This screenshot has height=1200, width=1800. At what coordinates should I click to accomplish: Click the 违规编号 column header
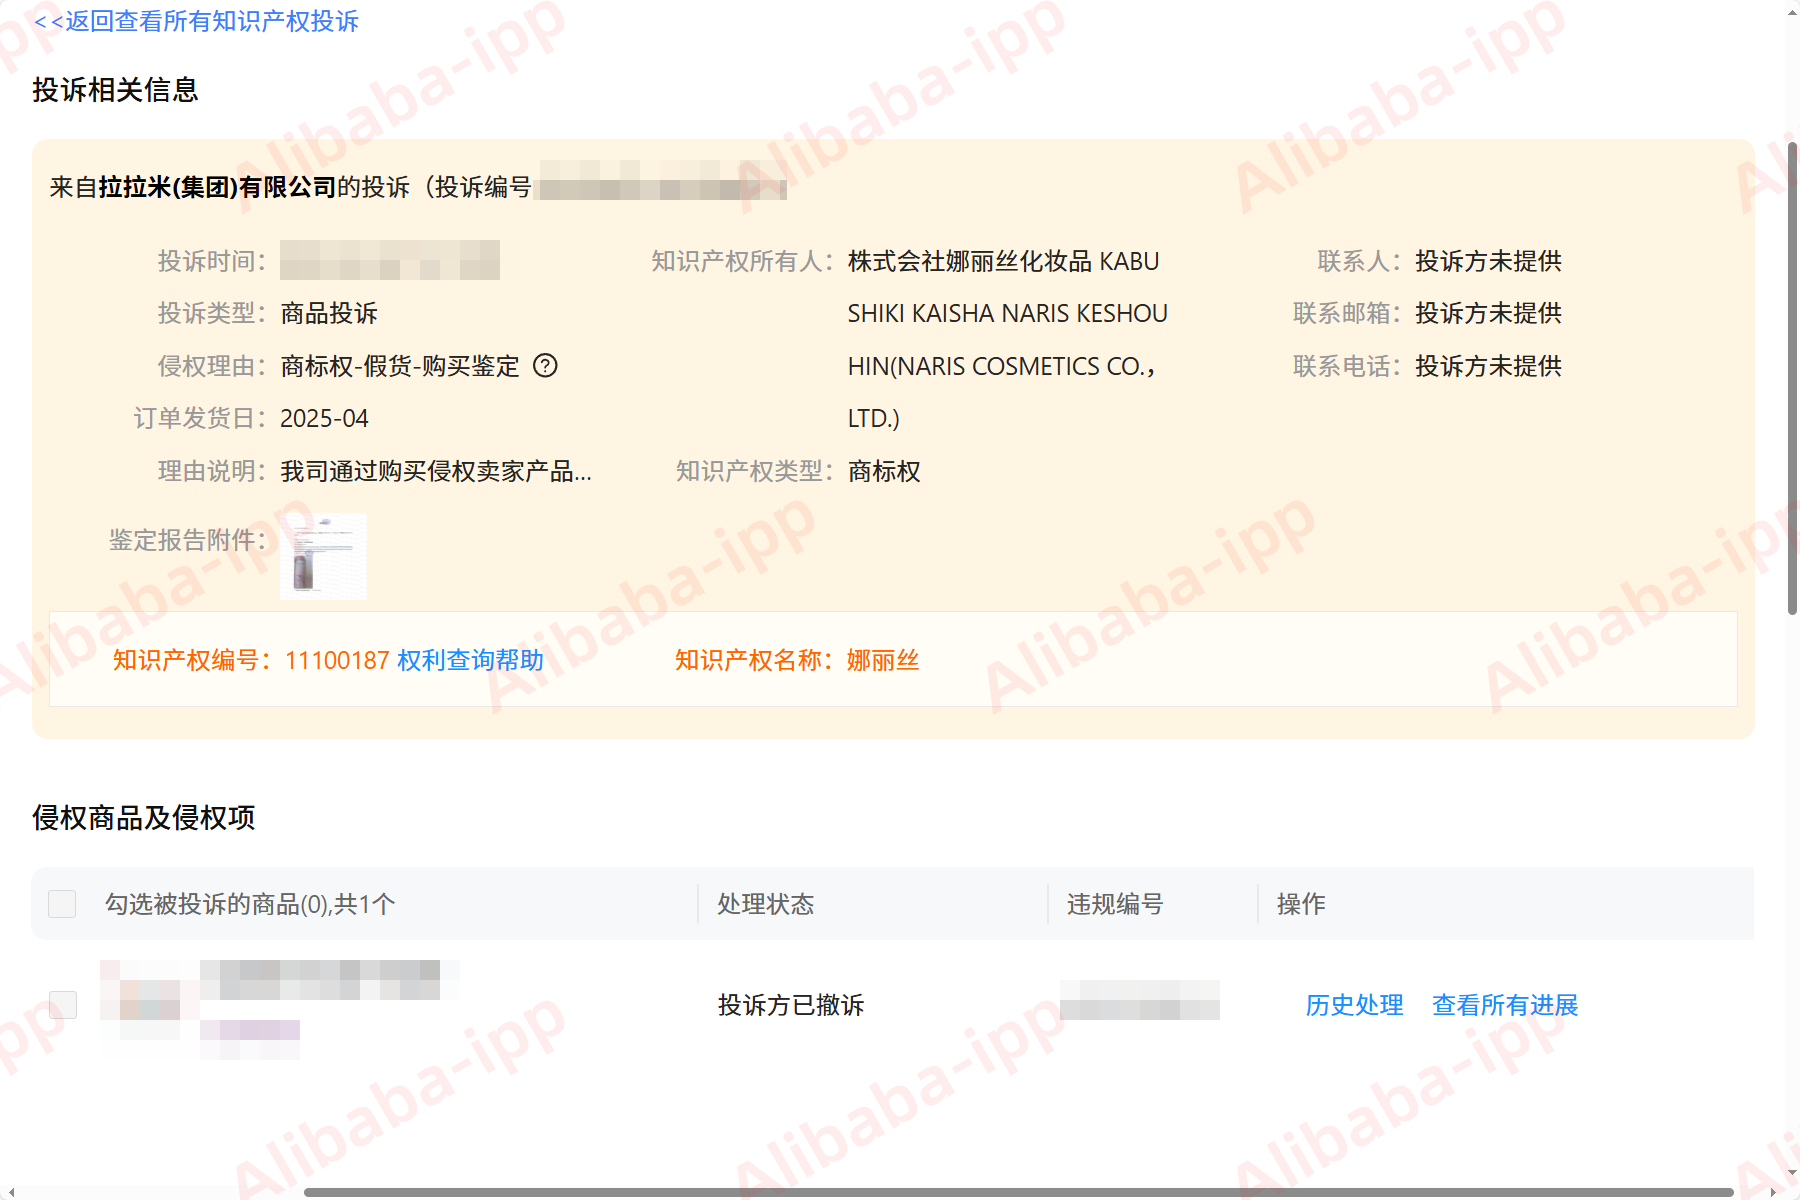click(x=1115, y=904)
